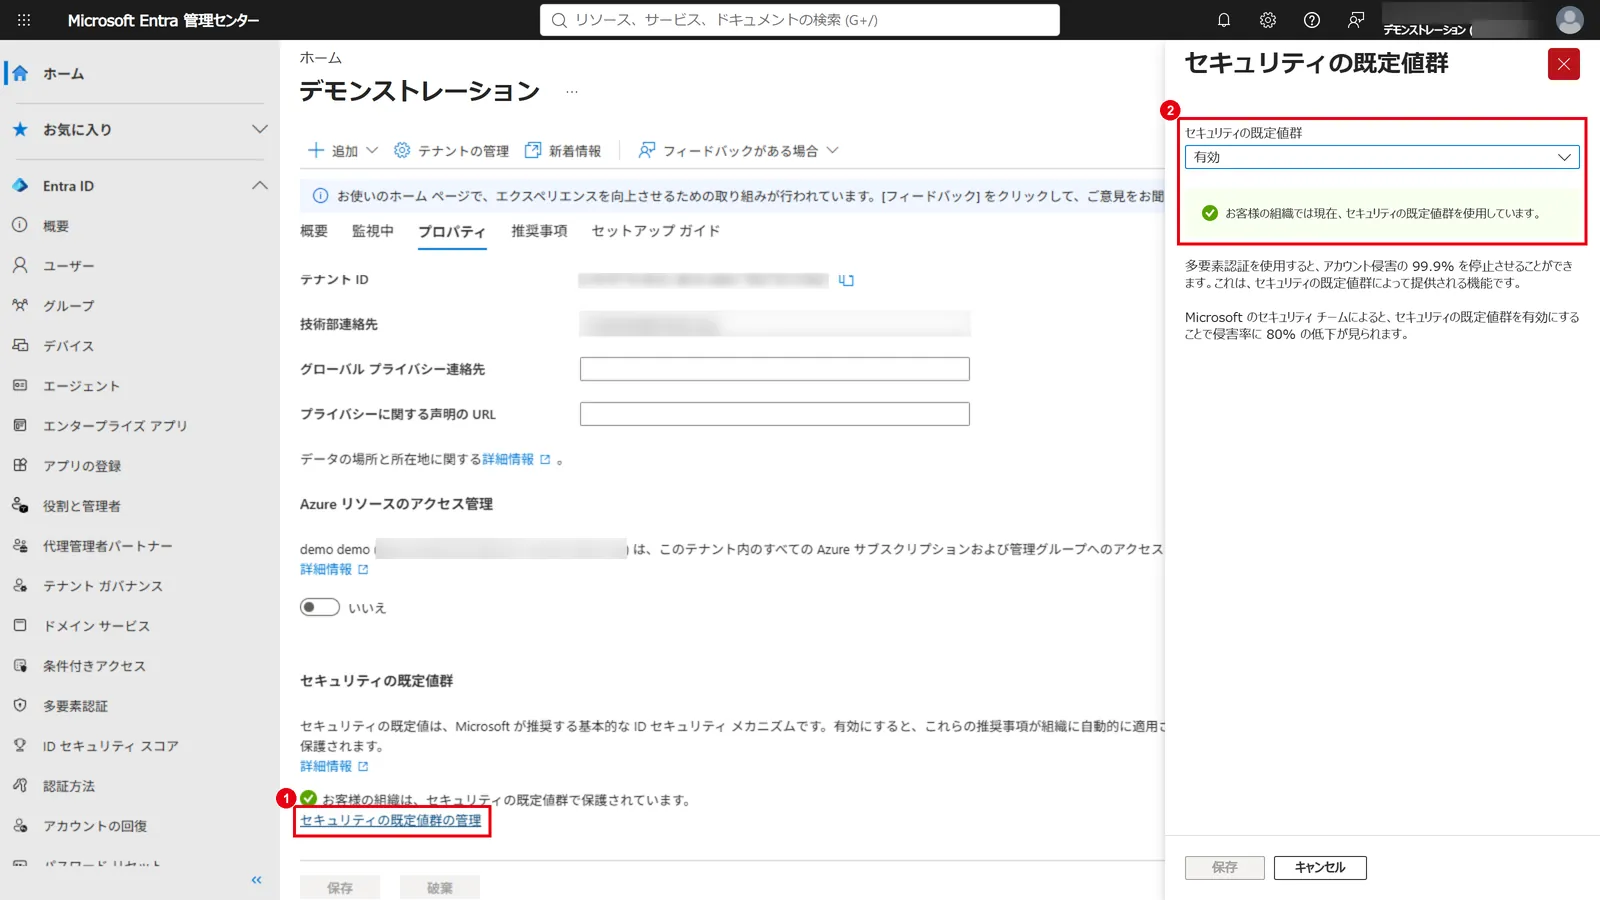The width and height of the screenshot is (1600, 900).
Task: Switch to the 概要 tab
Action: [314, 231]
